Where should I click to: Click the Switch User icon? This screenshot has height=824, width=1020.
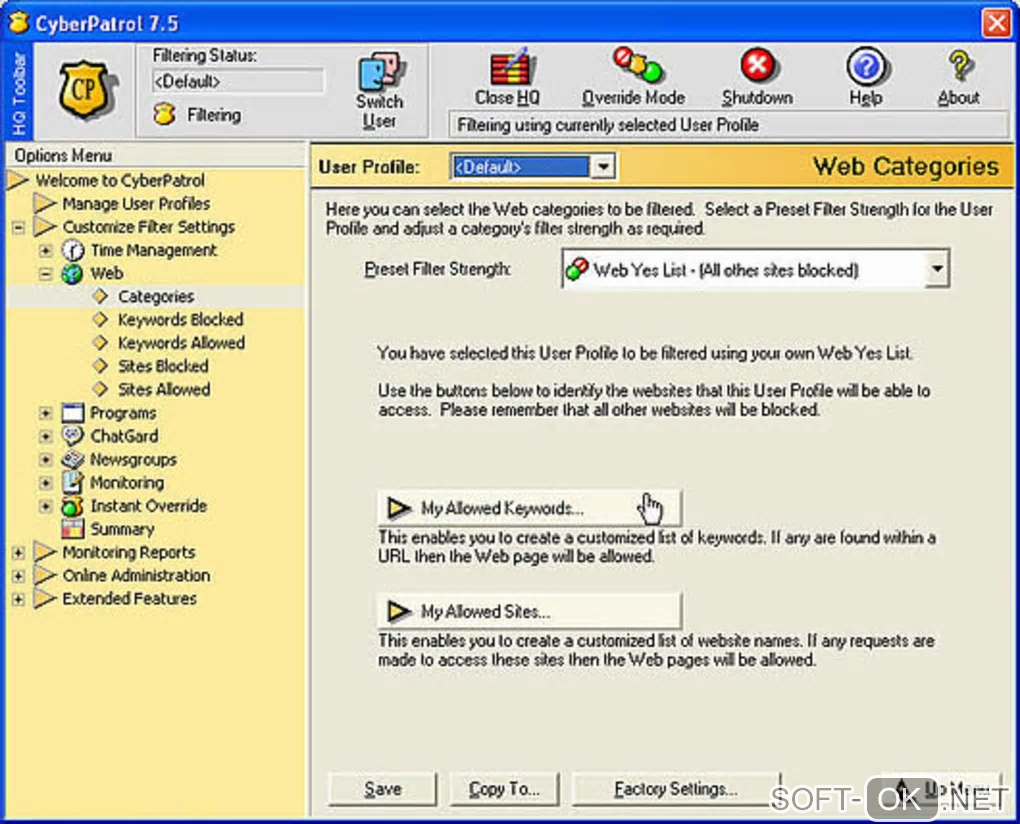381,73
